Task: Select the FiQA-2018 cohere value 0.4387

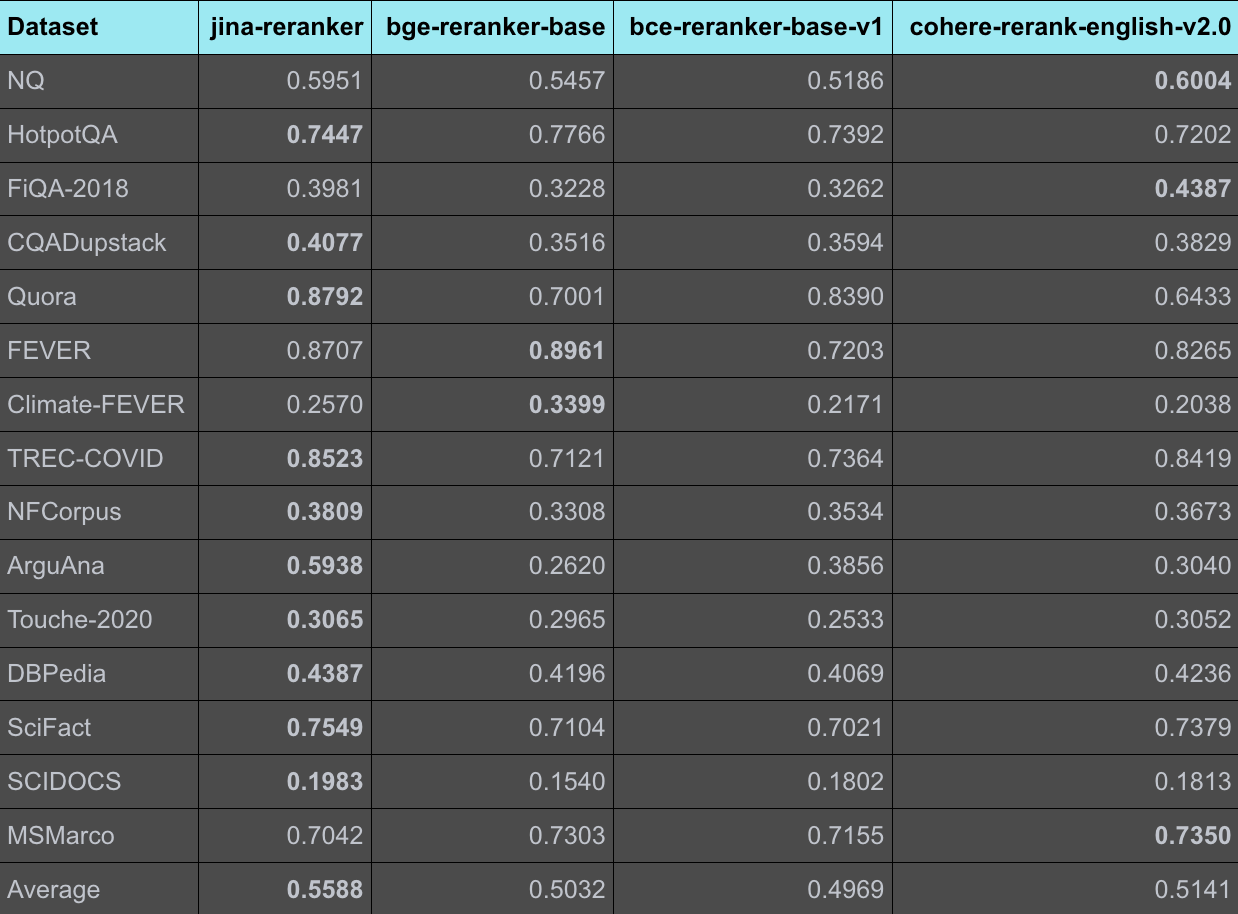Action: [1193, 189]
